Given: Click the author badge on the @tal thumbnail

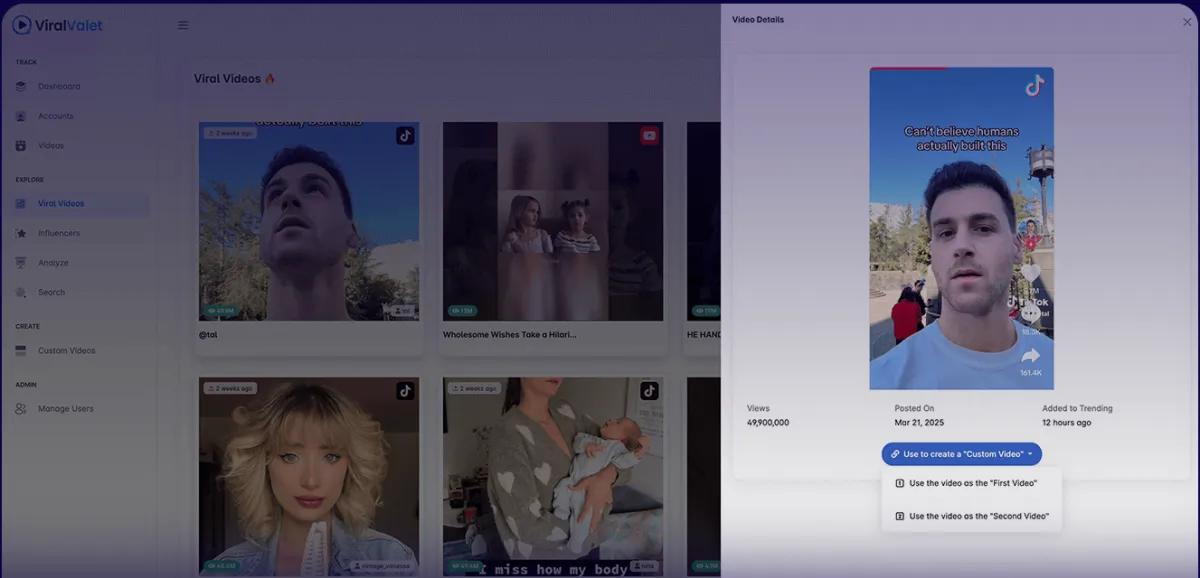Looking at the screenshot, I should point(402,311).
